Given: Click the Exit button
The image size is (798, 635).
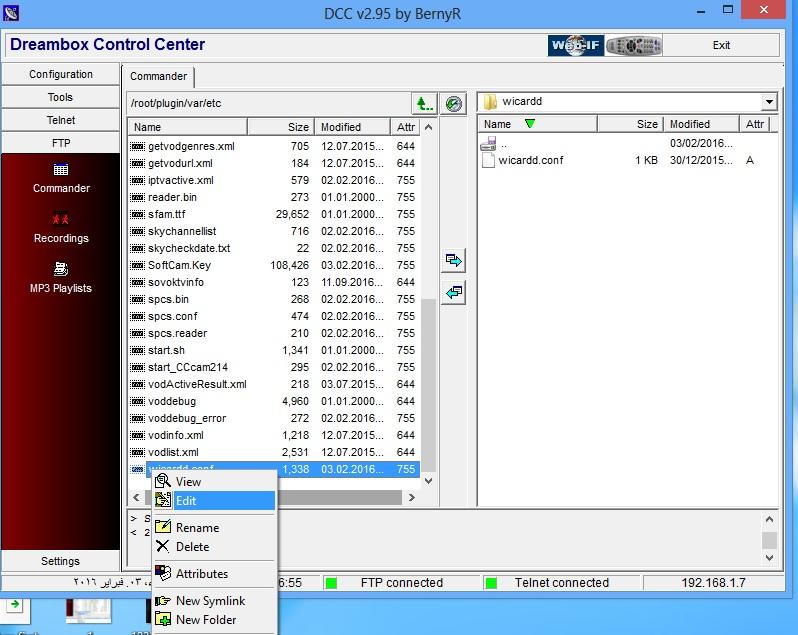Looking at the screenshot, I should click(x=721, y=45).
